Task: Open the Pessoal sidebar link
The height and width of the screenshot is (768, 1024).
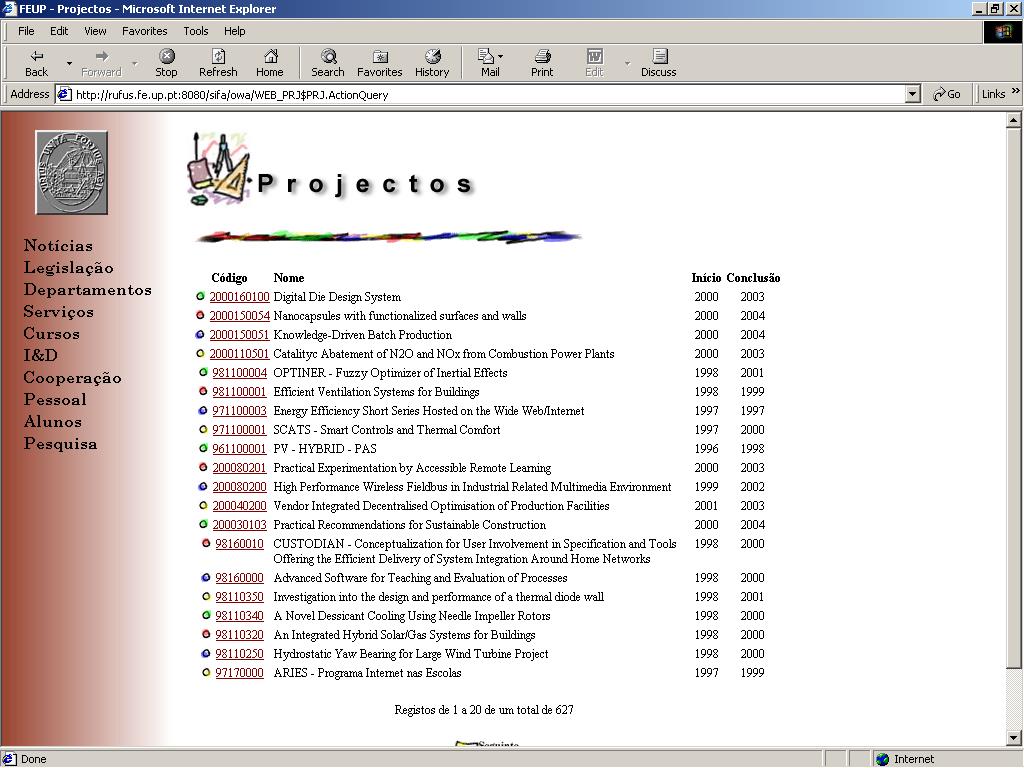Action: pyautogui.click(x=55, y=400)
